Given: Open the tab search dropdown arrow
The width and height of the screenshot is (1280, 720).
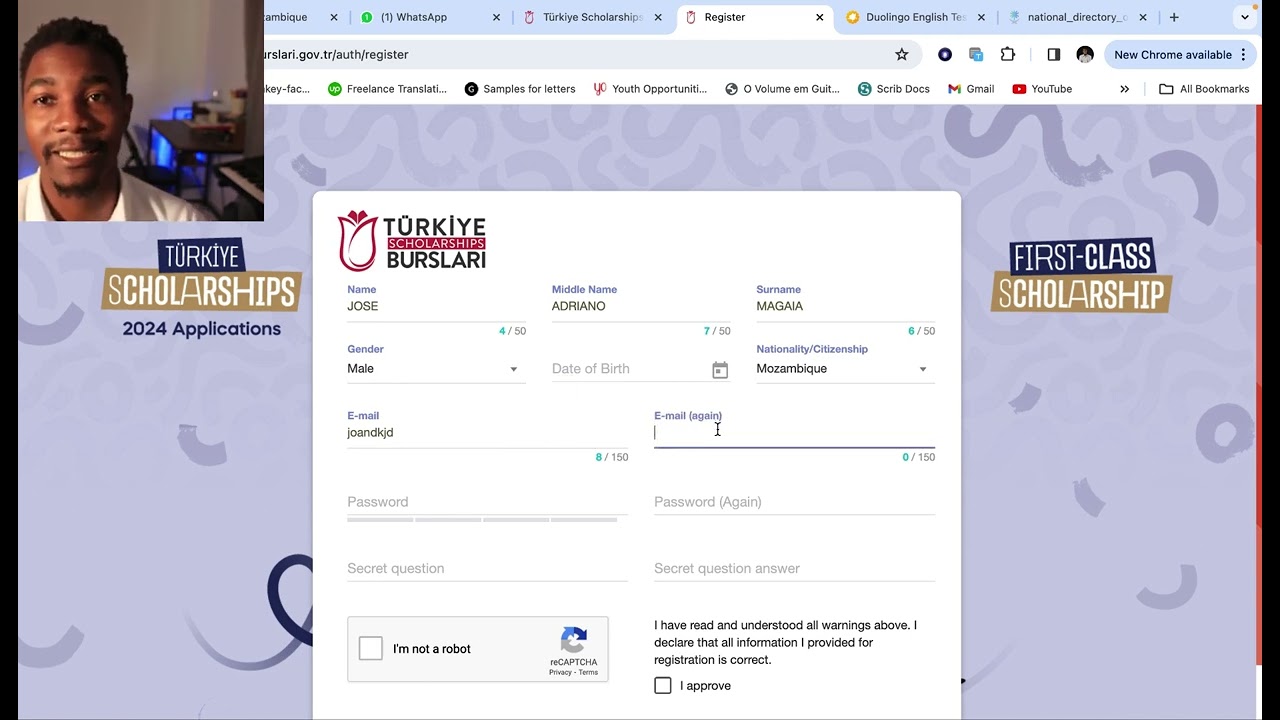Looking at the screenshot, I should coord(1245,17).
